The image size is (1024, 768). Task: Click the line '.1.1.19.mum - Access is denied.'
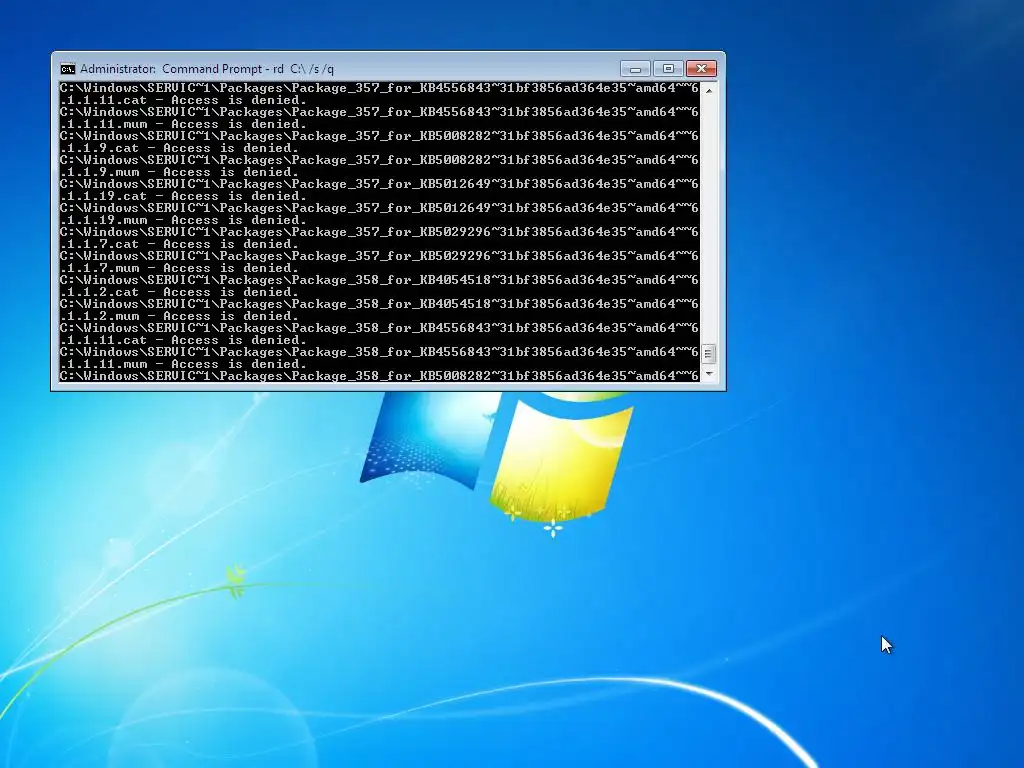tap(183, 220)
